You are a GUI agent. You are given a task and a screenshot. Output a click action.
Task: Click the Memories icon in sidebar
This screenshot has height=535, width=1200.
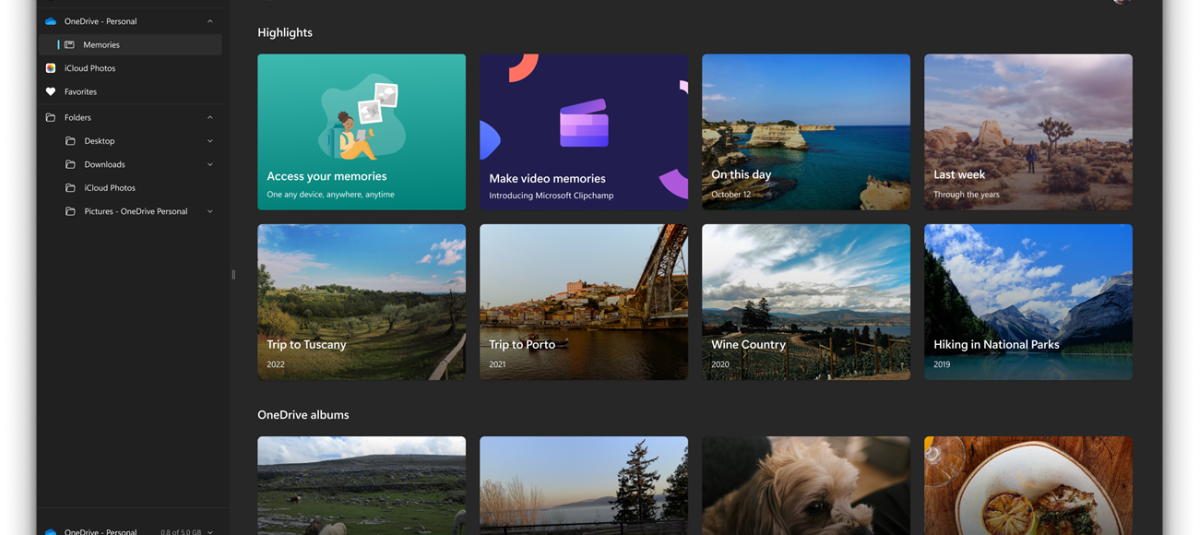pyautogui.click(x=70, y=45)
